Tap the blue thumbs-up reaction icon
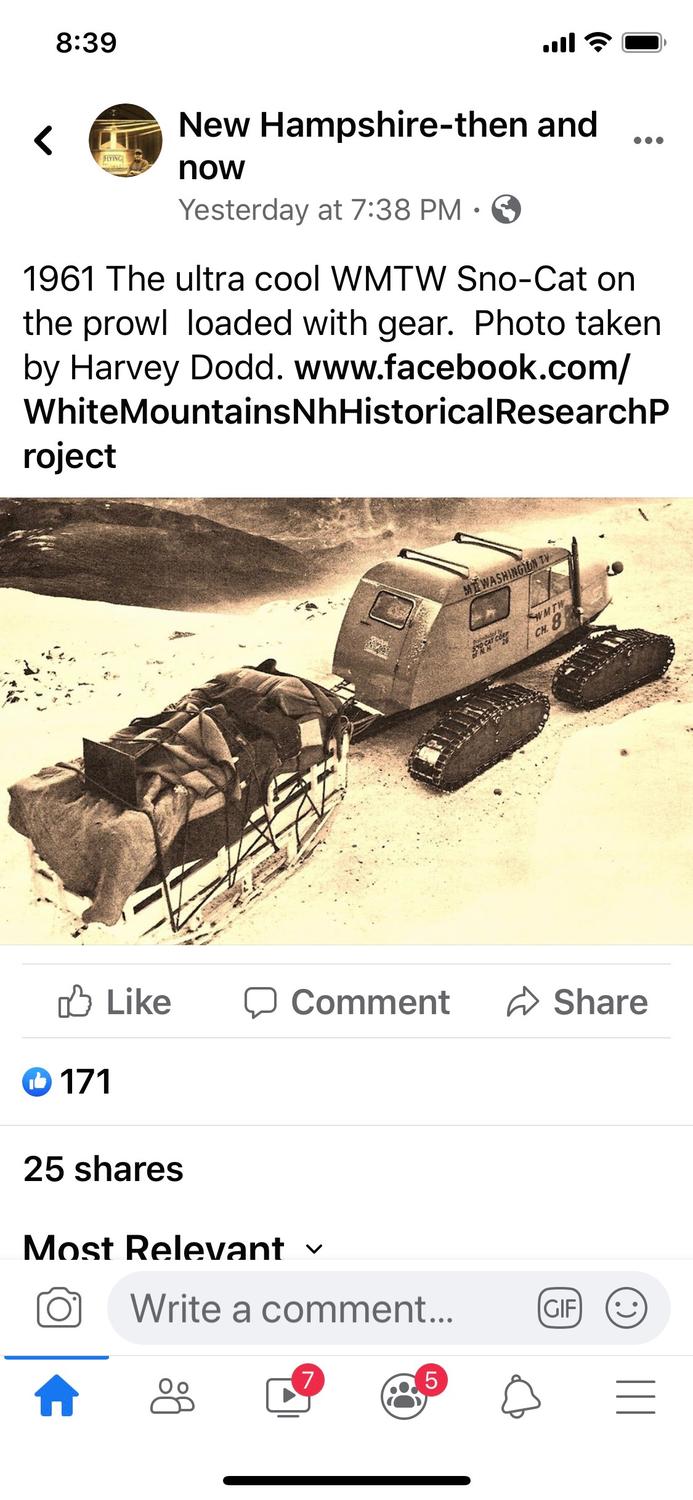693x1500 pixels. click(x=37, y=1081)
